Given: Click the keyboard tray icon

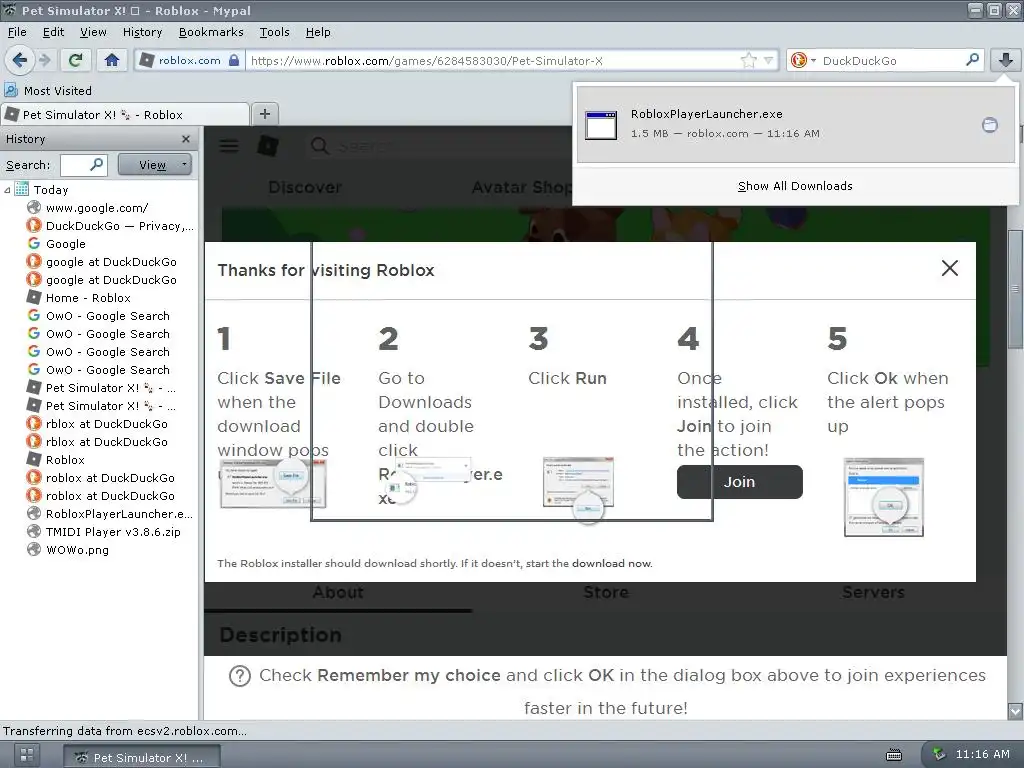Looking at the screenshot, I should pyautogui.click(x=893, y=755).
